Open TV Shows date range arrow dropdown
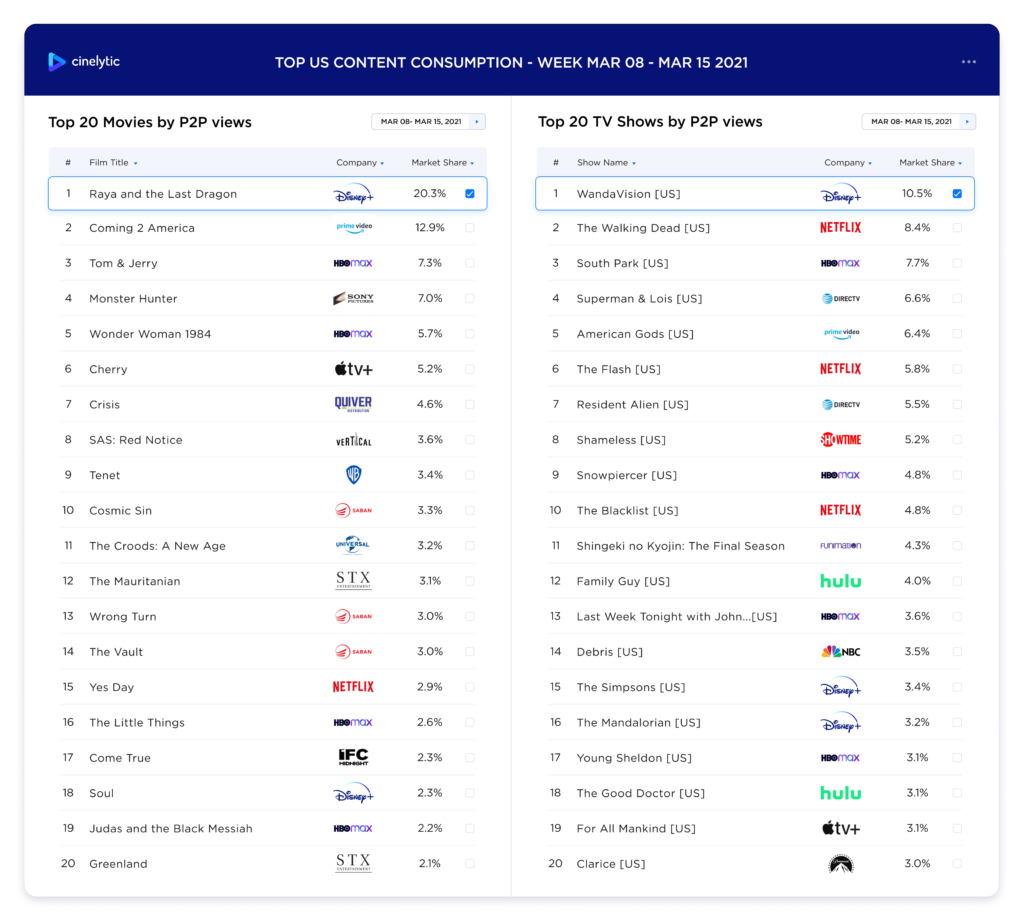The height and width of the screenshot is (921, 1024). point(968,121)
